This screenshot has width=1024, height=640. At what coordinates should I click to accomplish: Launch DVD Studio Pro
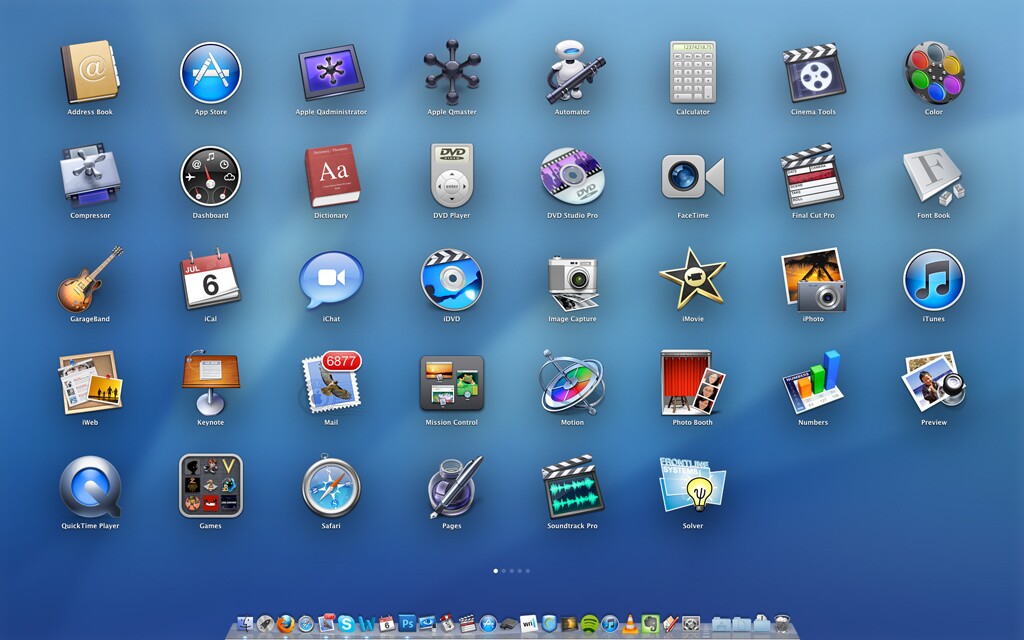pyautogui.click(x=572, y=176)
